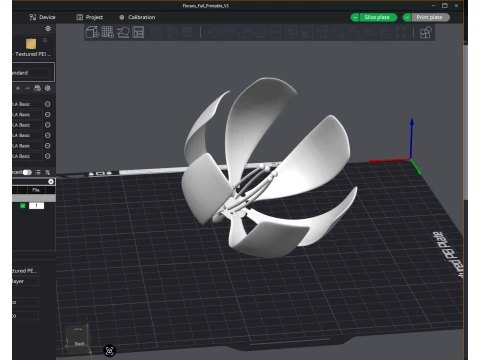Switch to the Calibration tab
480x360 pixels.
click(137, 17)
